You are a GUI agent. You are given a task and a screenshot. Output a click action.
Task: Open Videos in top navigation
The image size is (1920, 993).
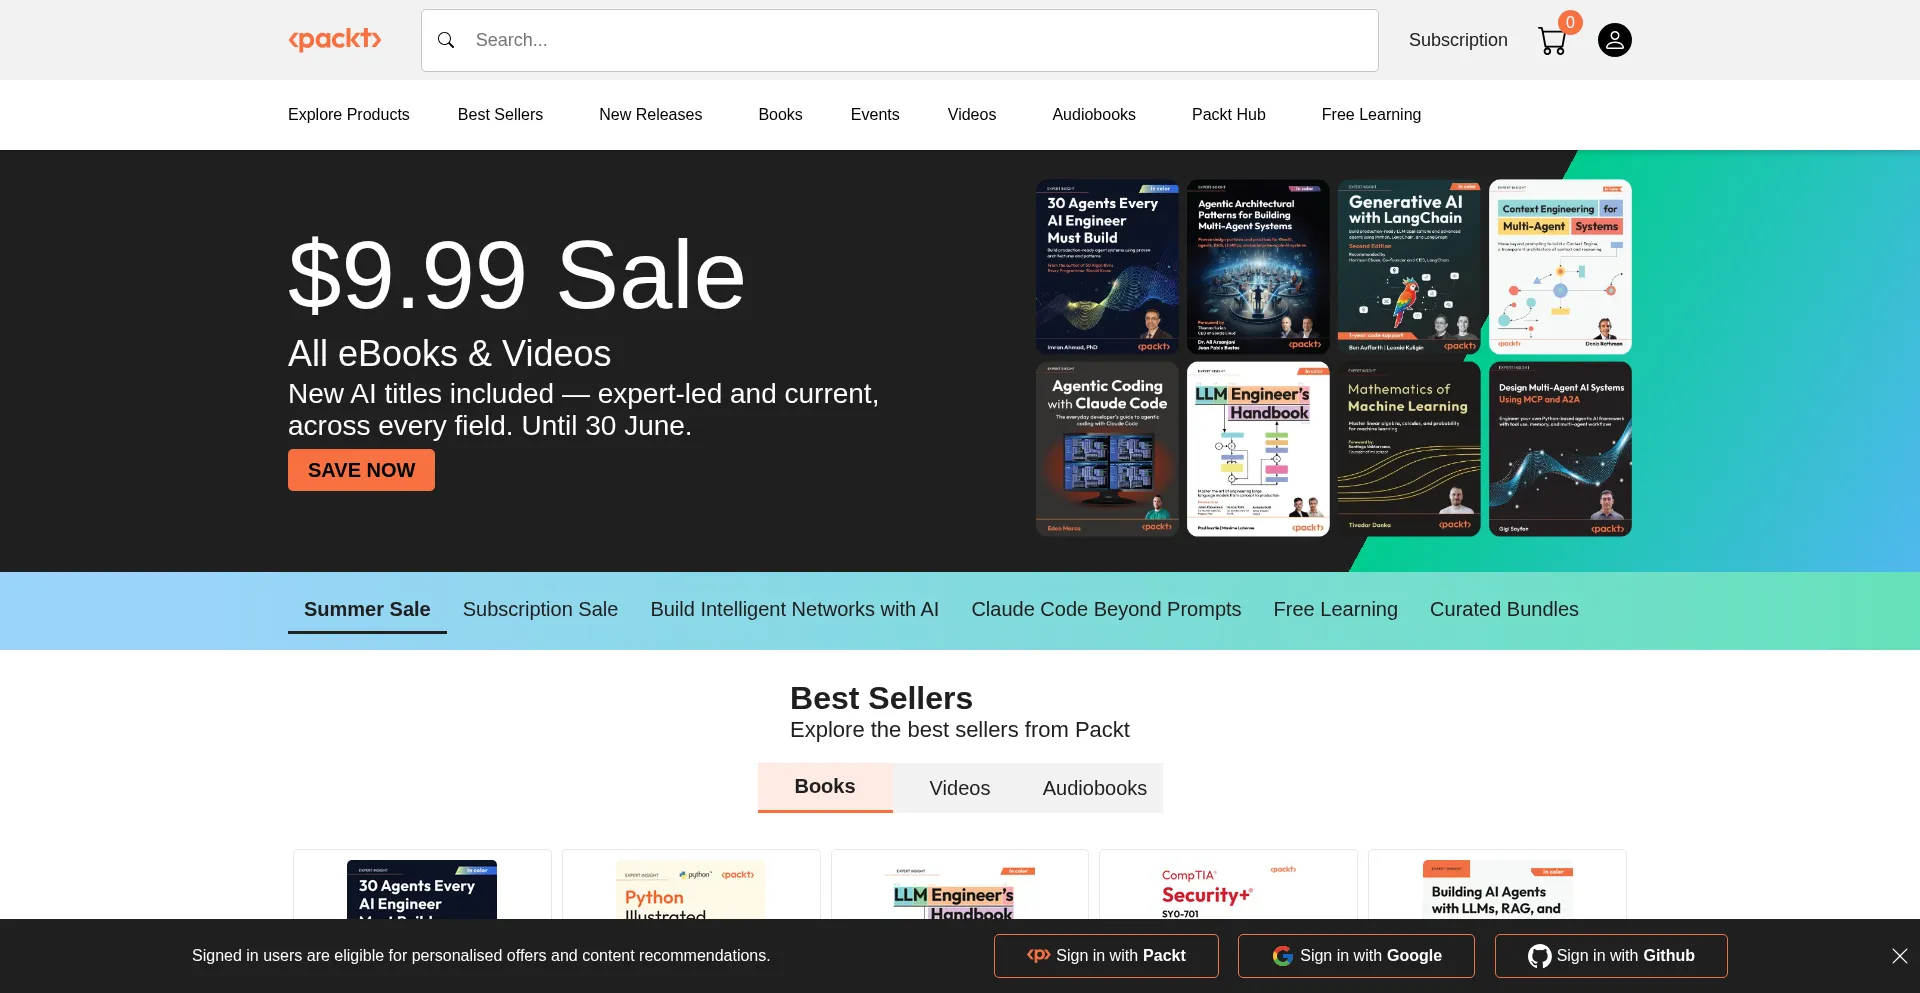[x=972, y=114]
